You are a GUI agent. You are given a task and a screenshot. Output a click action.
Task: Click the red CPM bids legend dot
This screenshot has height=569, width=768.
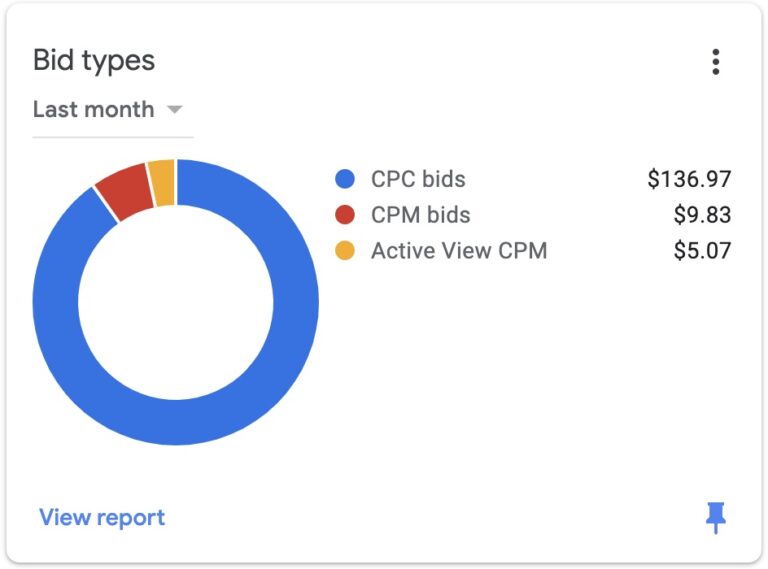coord(345,215)
